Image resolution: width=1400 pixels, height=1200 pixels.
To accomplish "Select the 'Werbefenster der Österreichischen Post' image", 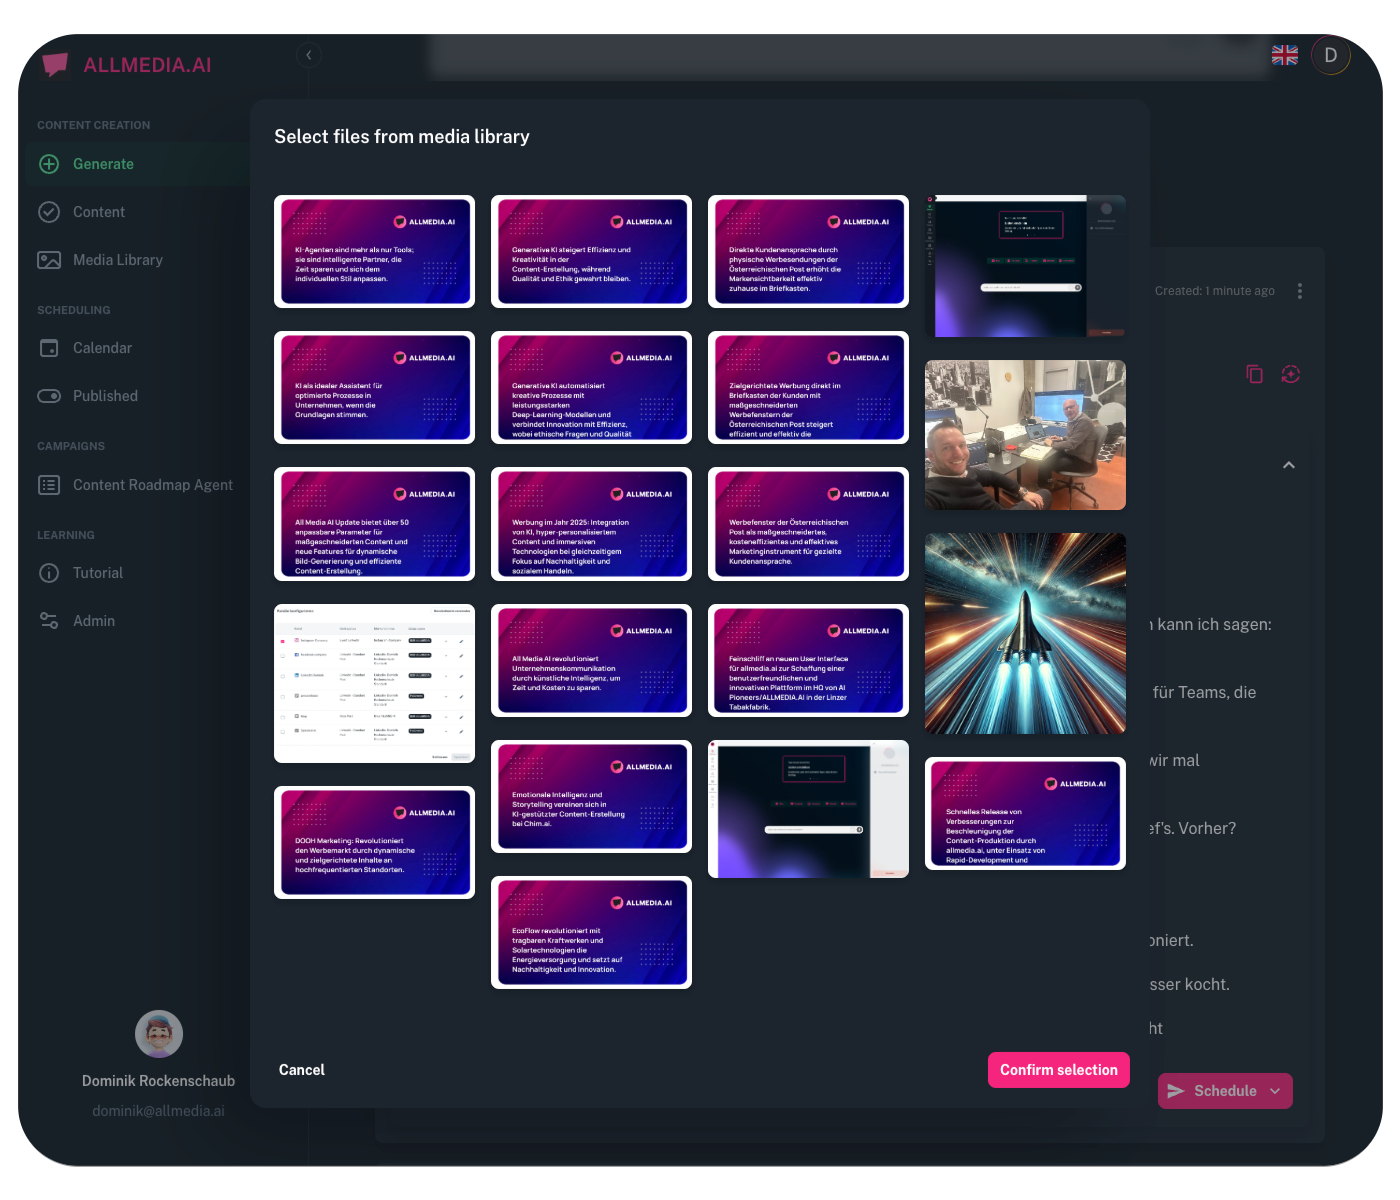I will [808, 524].
